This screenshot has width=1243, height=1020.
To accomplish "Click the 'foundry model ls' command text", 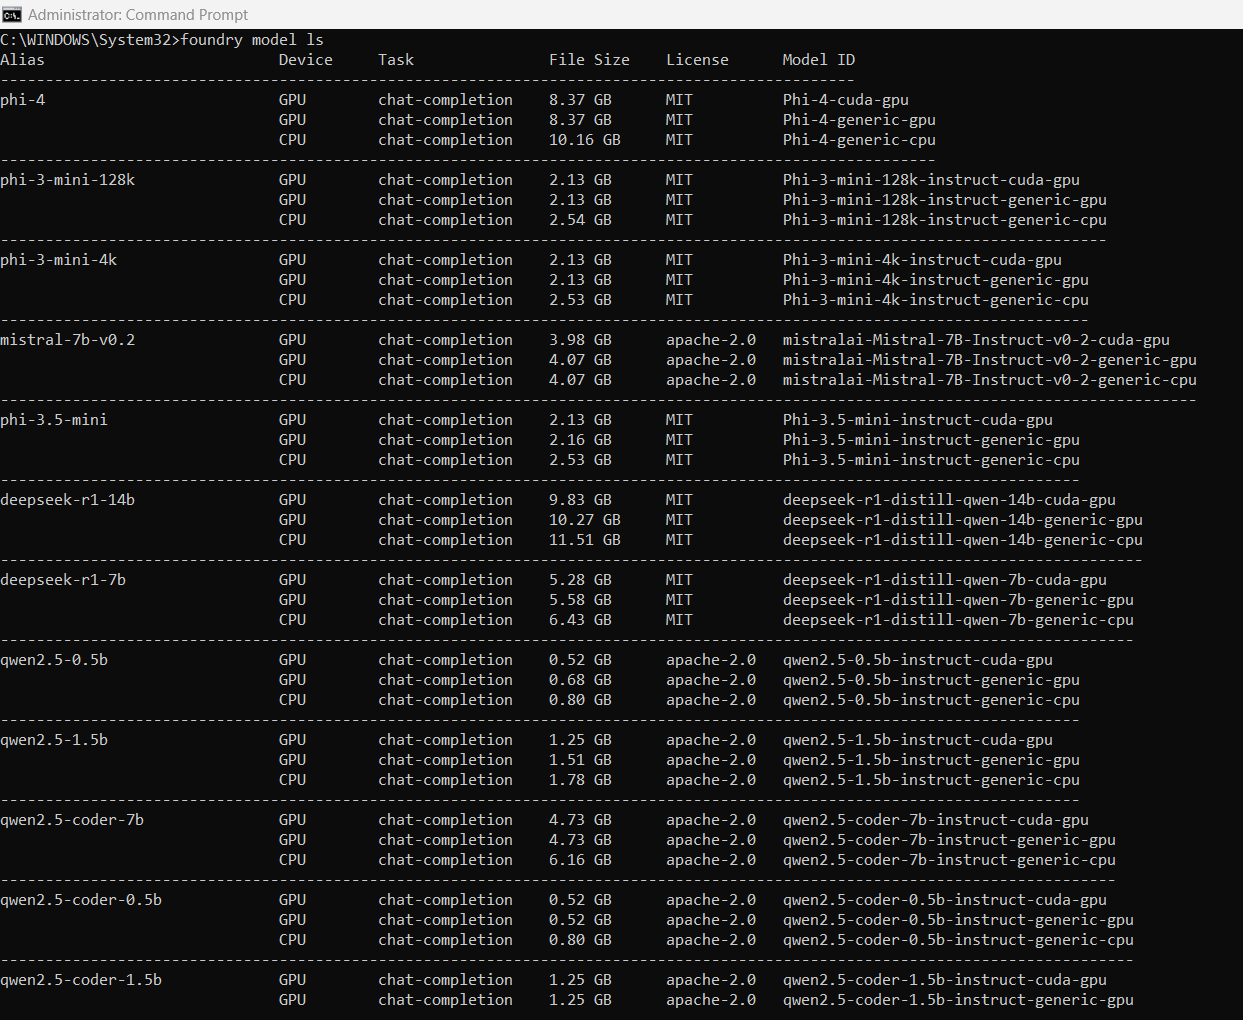I will [252, 40].
